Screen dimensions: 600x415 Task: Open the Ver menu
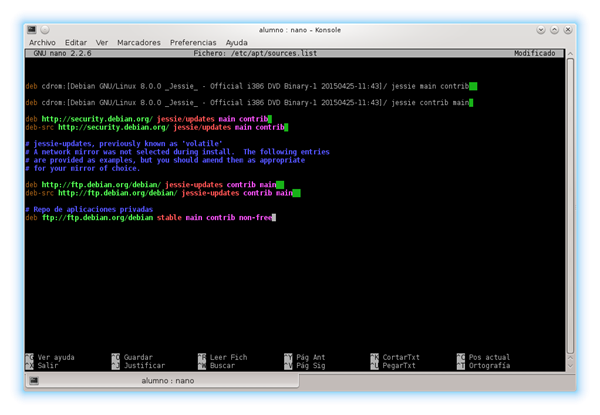[102, 42]
